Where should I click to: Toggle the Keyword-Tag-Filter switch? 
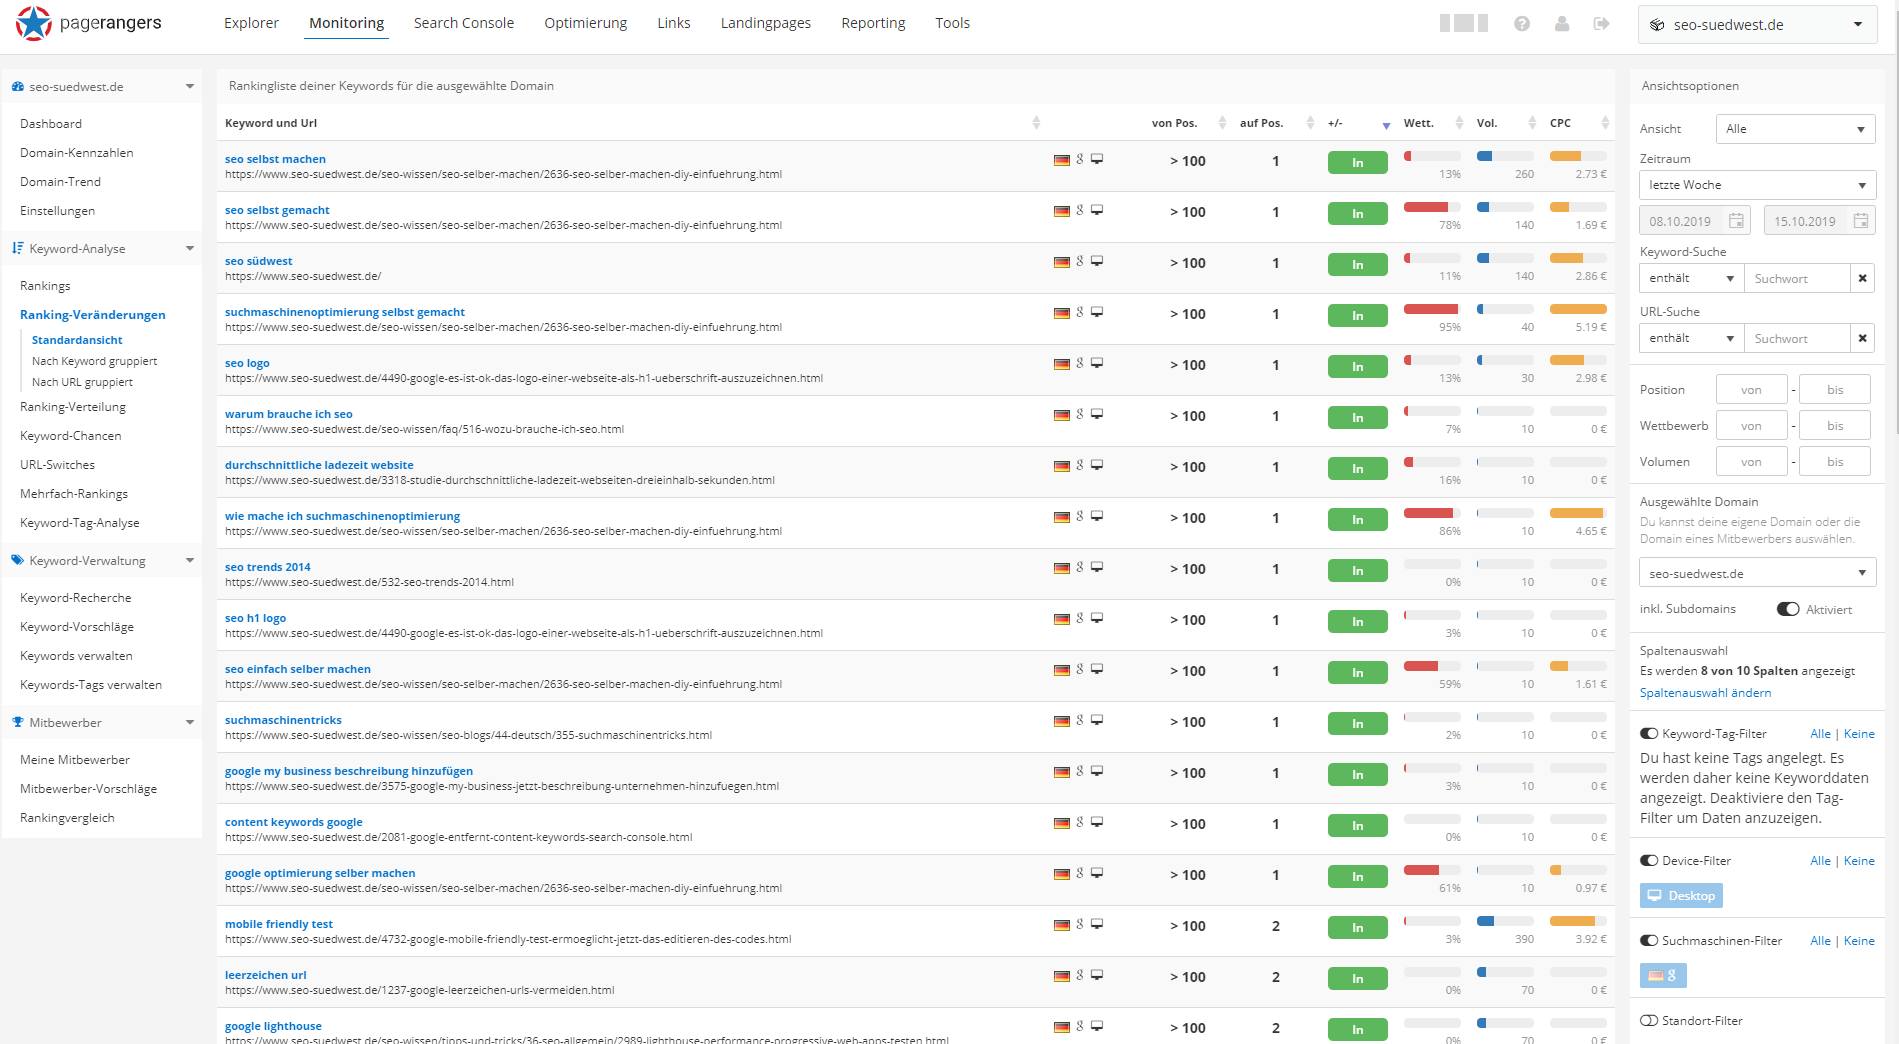click(x=1650, y=733)
